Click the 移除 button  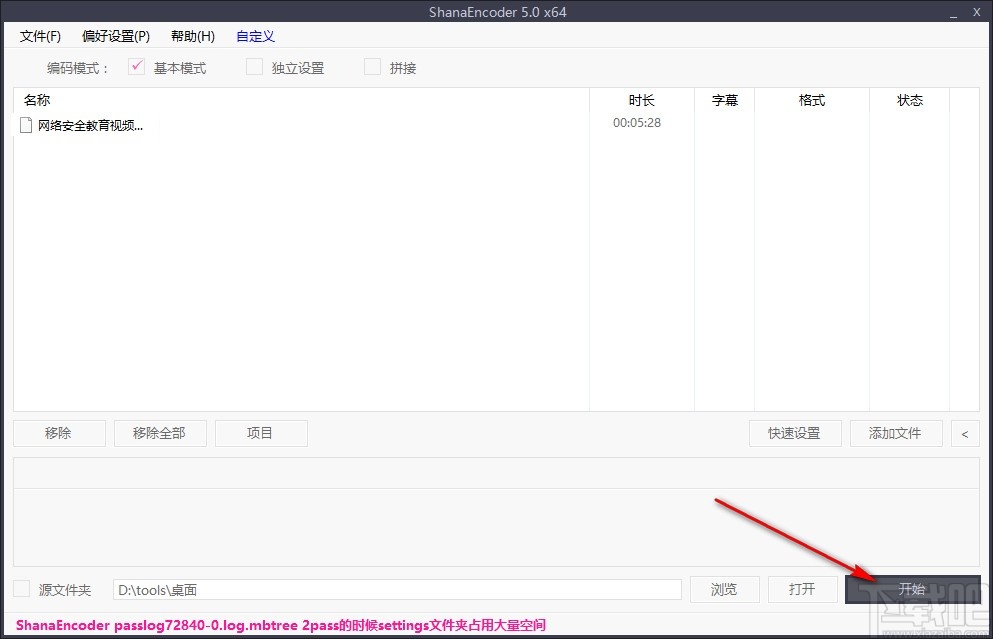click(x=59, y=433)
